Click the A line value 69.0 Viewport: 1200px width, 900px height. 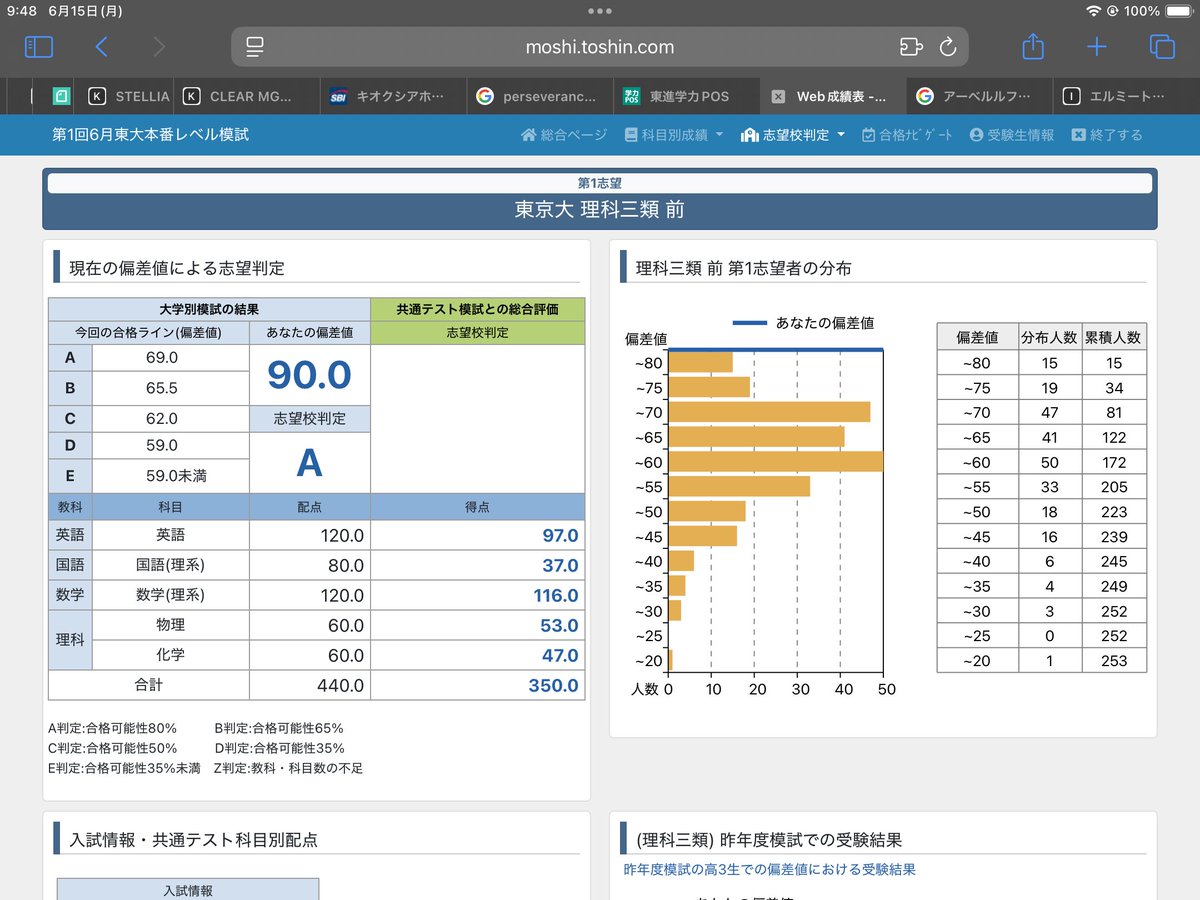click(162, 358)
